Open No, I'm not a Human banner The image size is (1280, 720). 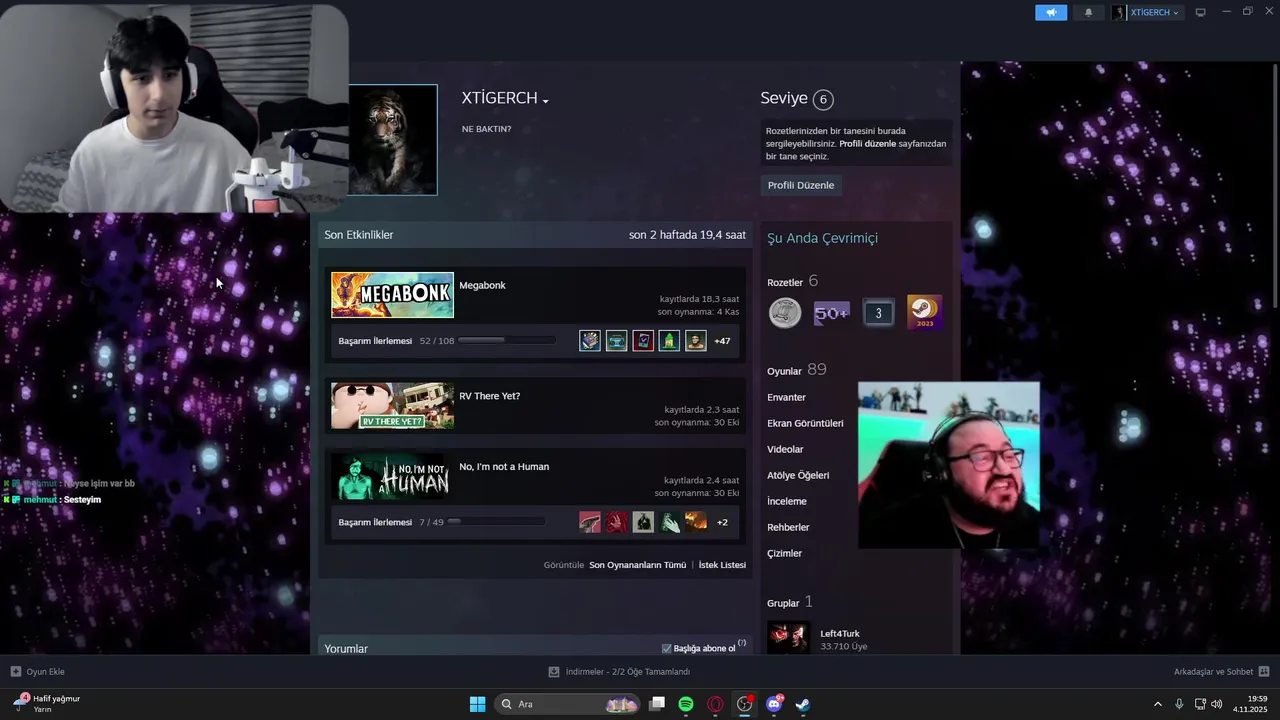point(392,477)
